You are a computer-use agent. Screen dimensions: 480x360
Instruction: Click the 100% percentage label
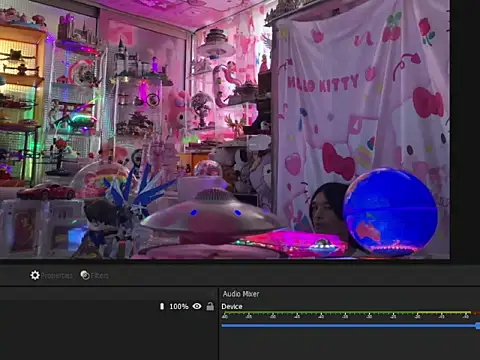click(x=179, y=306)
